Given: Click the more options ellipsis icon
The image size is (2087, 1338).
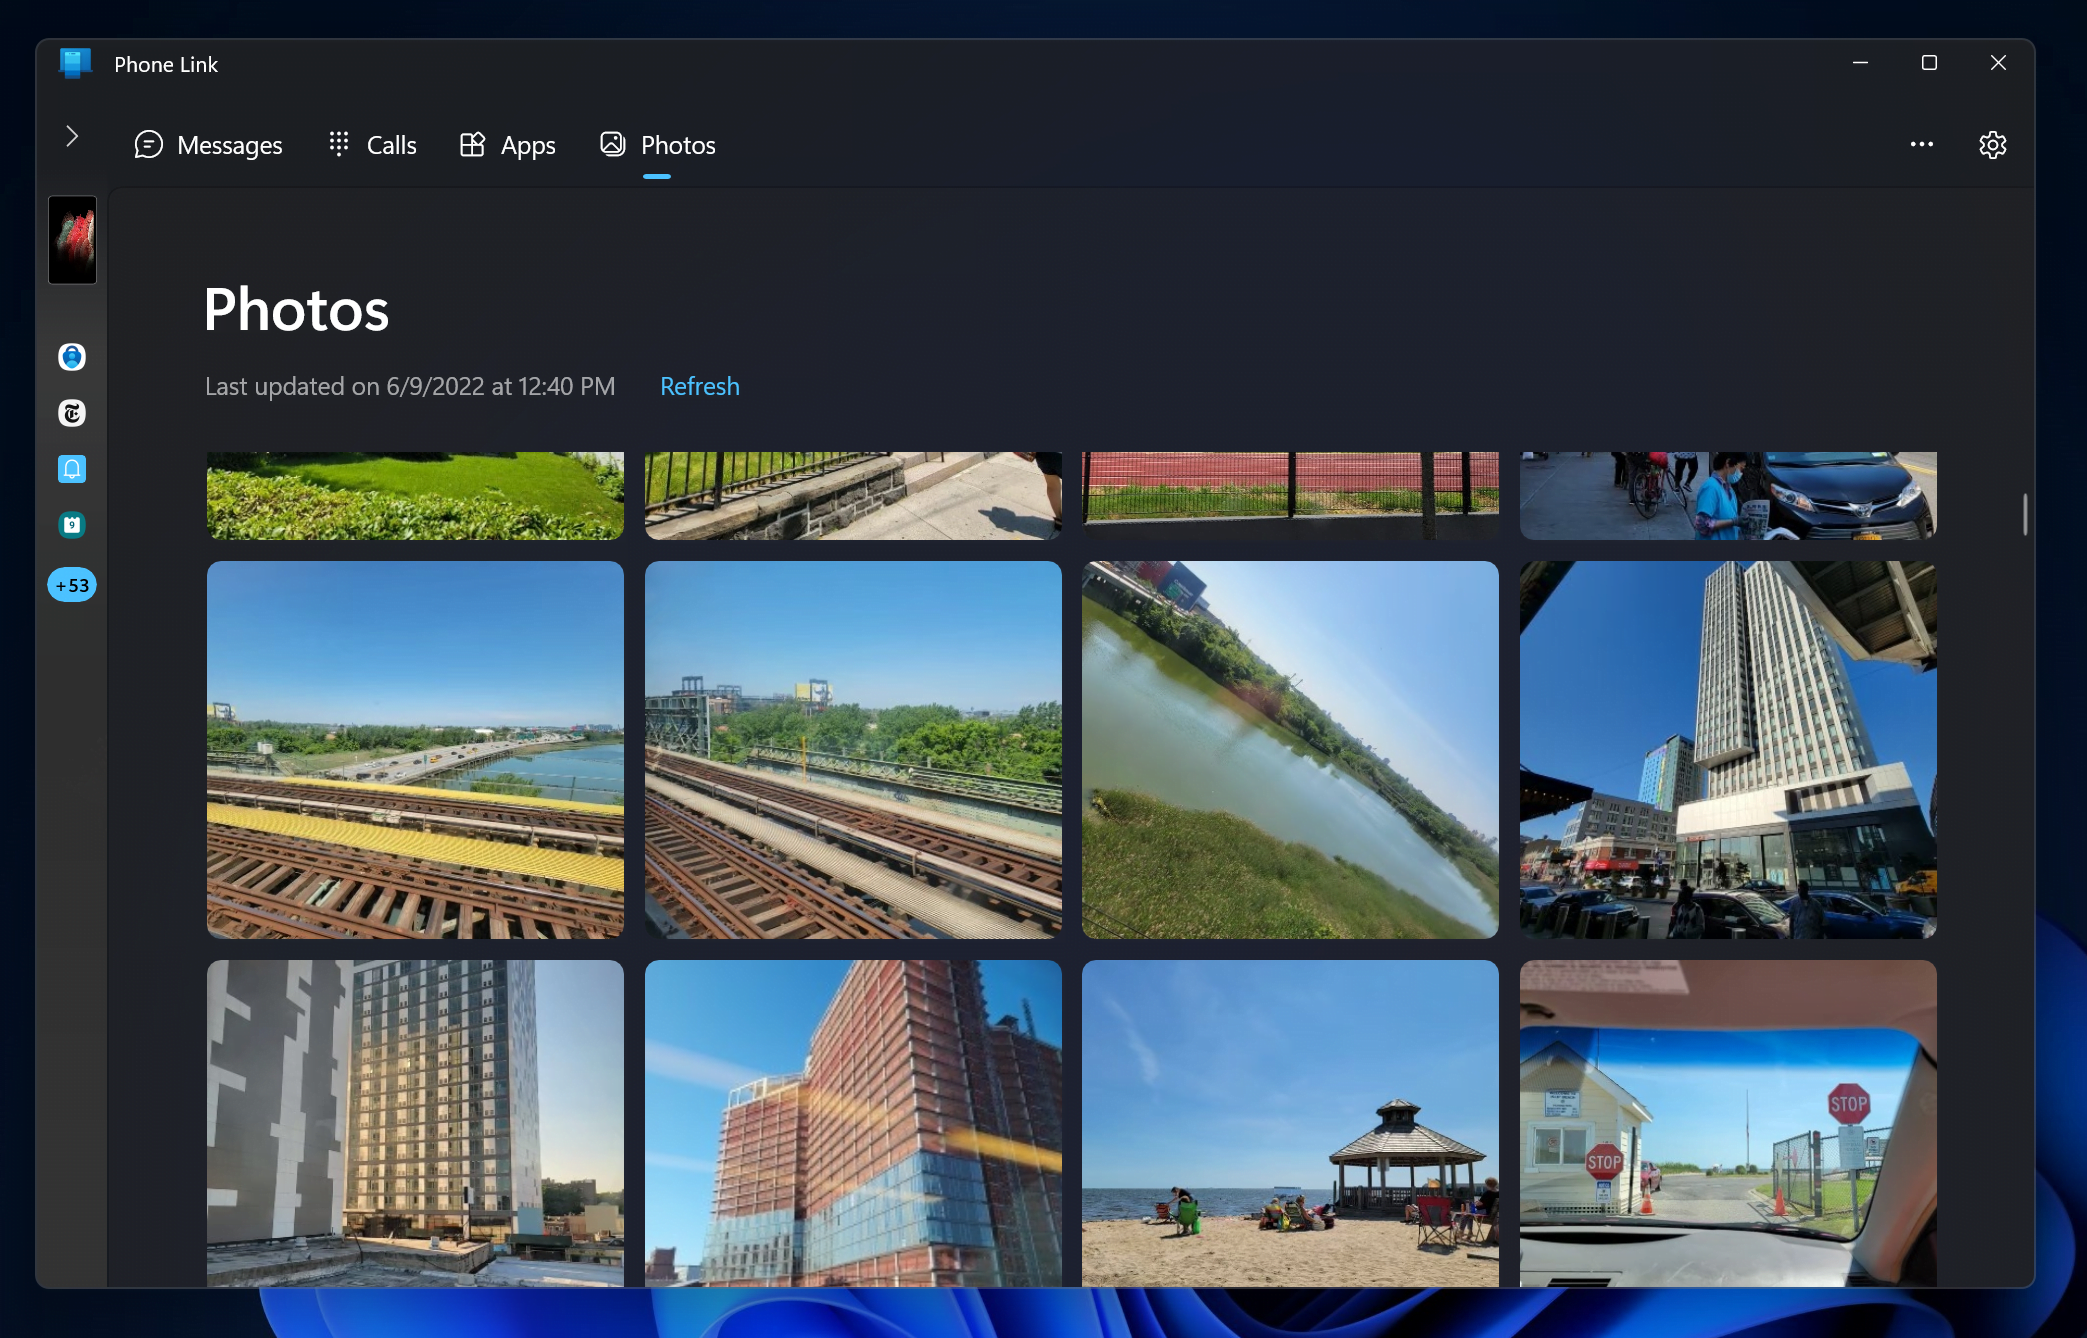Looking at the screenshot, I should (1923, 144).
